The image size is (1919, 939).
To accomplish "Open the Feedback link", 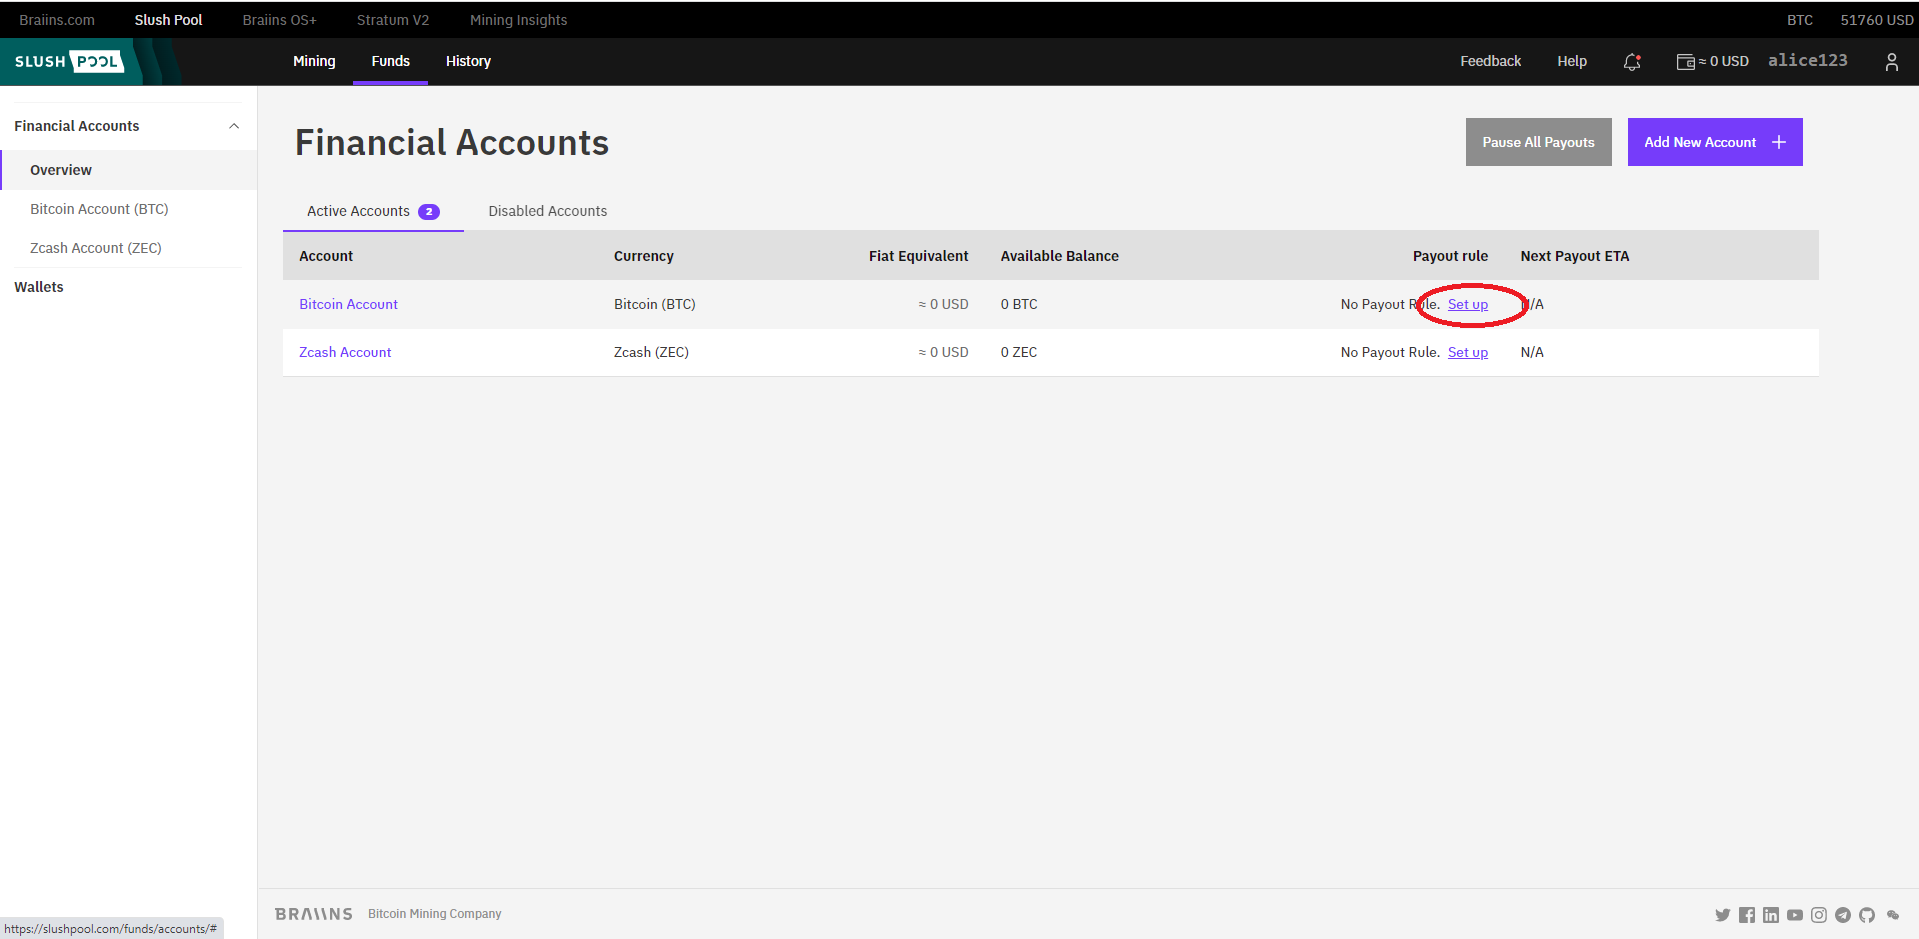I will pyautogui.click(x=1490, y=61).
